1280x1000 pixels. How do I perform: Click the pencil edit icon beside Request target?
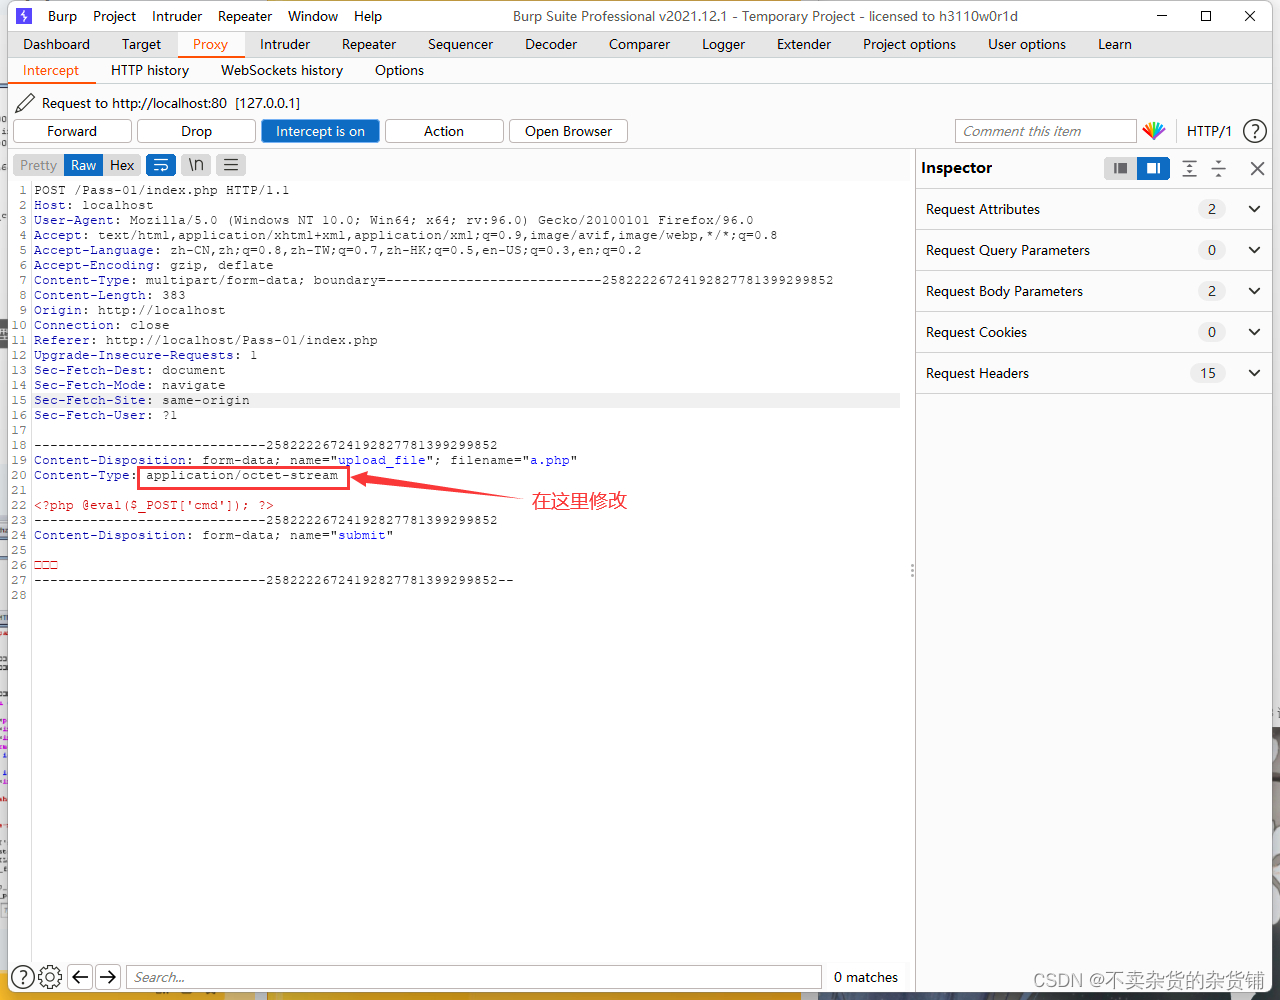pyautogui.click(x=25, y=103)
